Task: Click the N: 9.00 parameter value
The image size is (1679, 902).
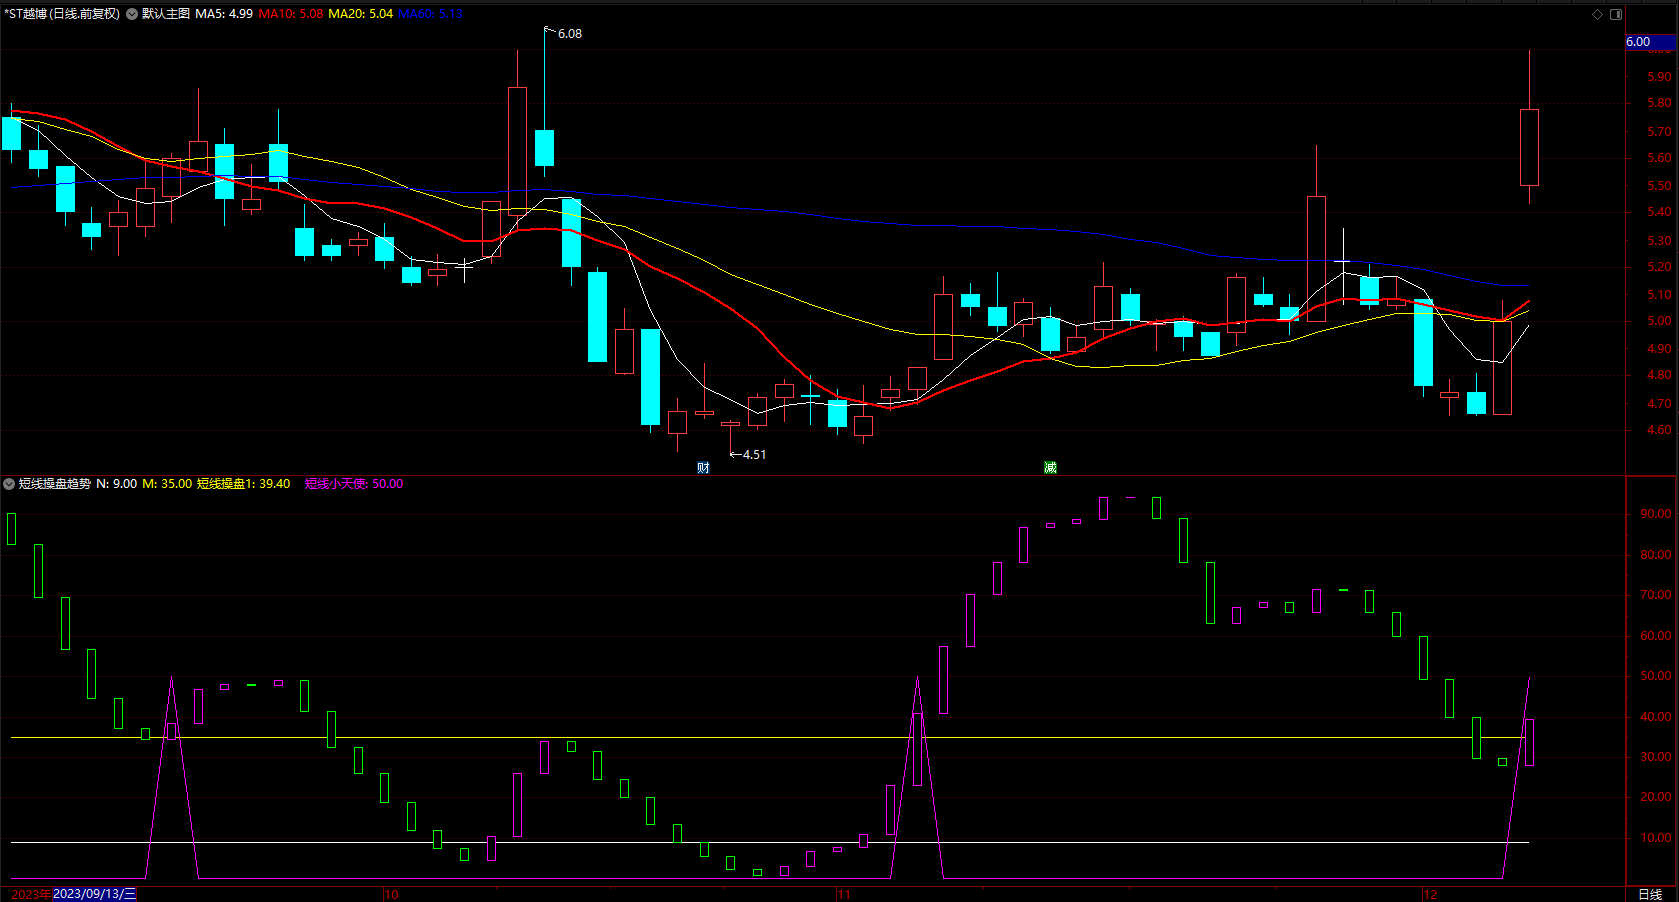Action: [117, 484]
